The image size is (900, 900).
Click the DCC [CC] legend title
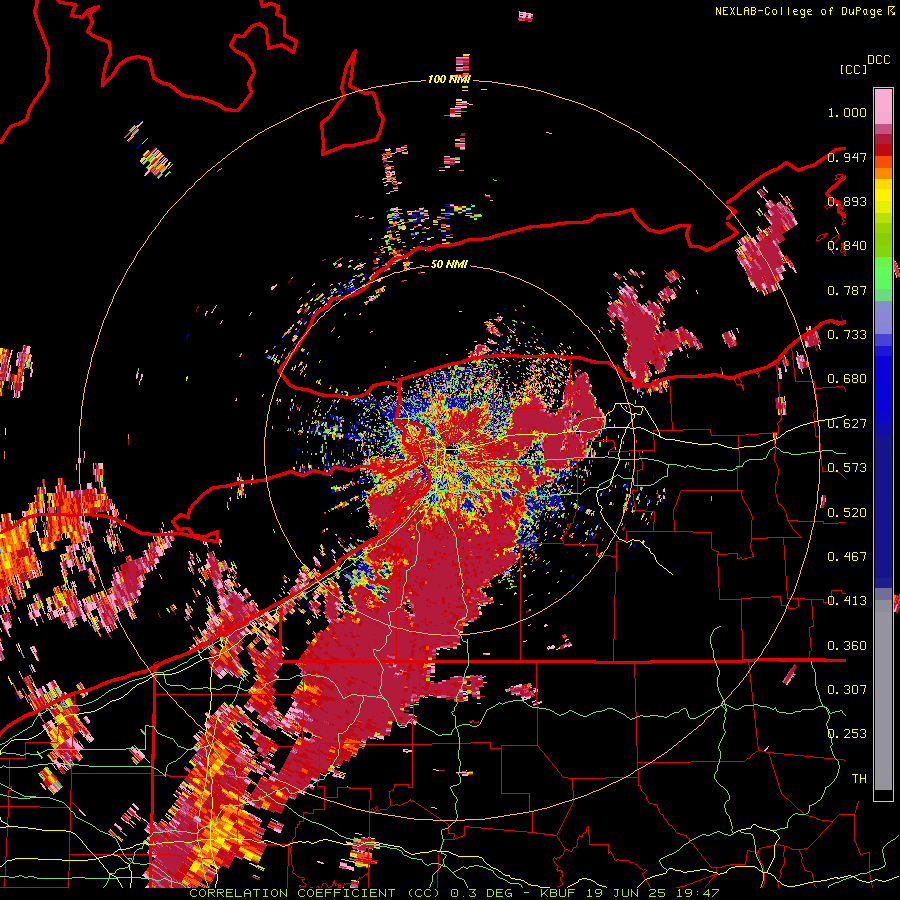864,64
